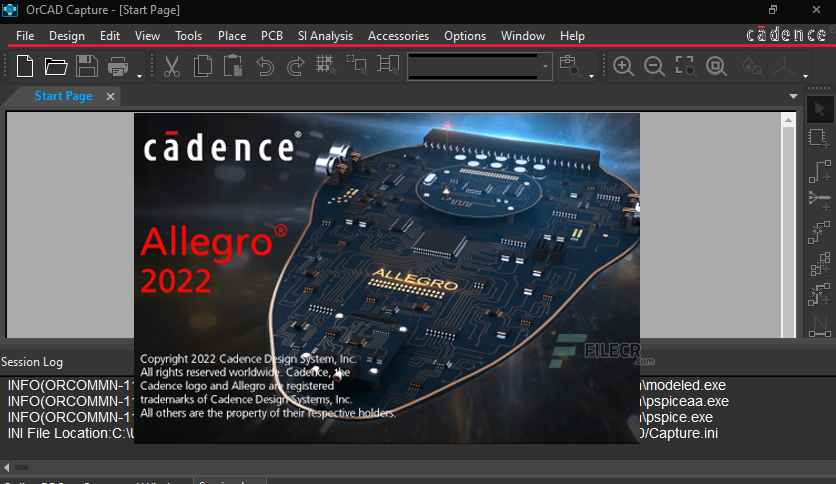This screenshot has width=836, height=484.
Task: Click the New document icon
Action: (x=25, y=67)
